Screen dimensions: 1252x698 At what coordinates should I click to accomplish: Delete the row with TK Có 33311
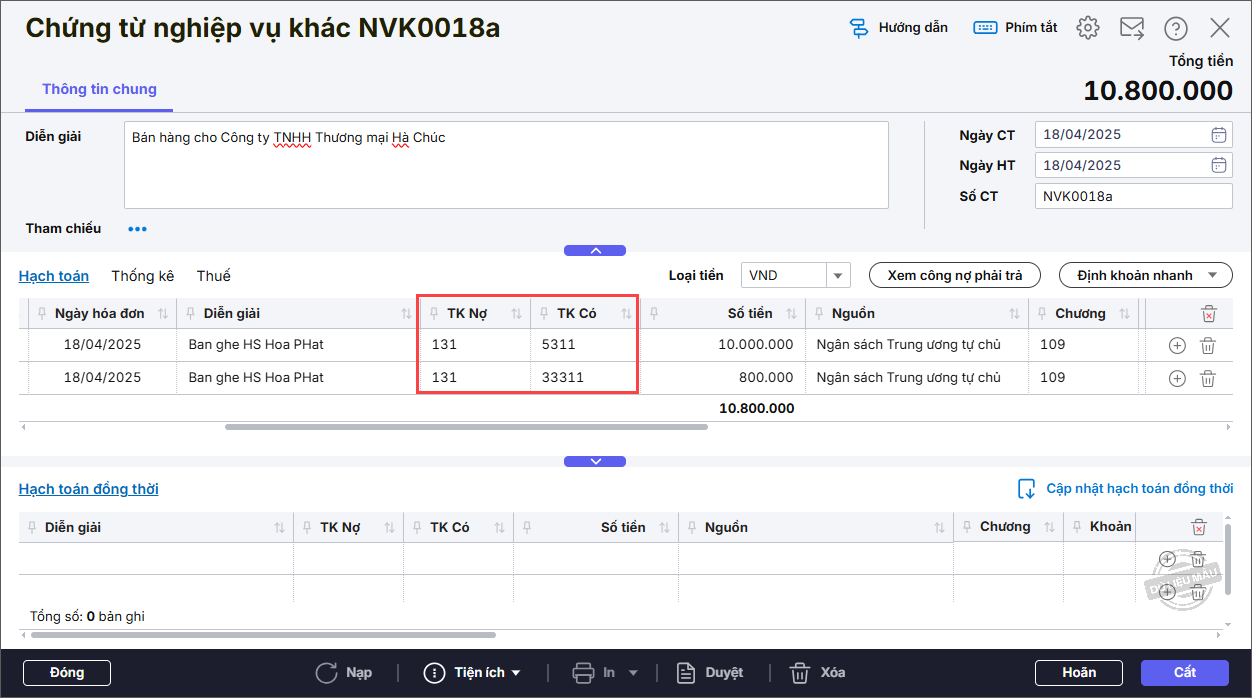point(1207,378)
